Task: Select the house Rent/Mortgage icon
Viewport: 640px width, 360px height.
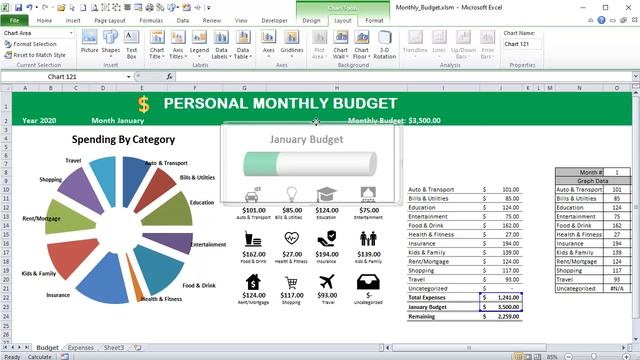Action: pyautogui.click(x=253, y=282)
